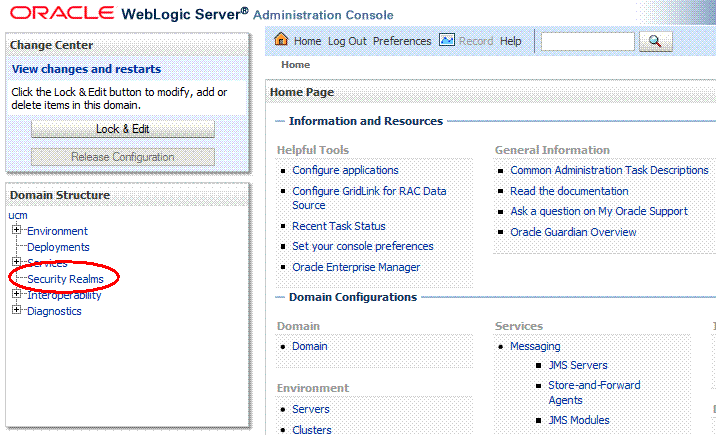Open Oracle Enterprise Manager link
Viewport: 716px width, 435px height.
point(356,267)
